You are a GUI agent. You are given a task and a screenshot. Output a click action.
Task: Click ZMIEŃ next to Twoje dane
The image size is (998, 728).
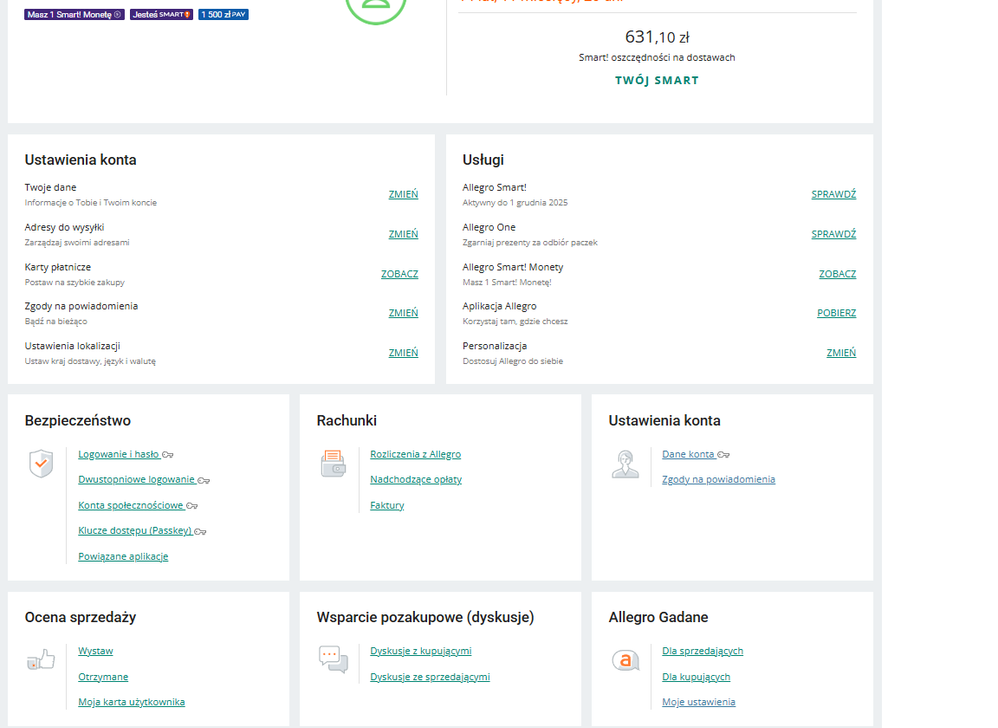click(x=403, y=194)
